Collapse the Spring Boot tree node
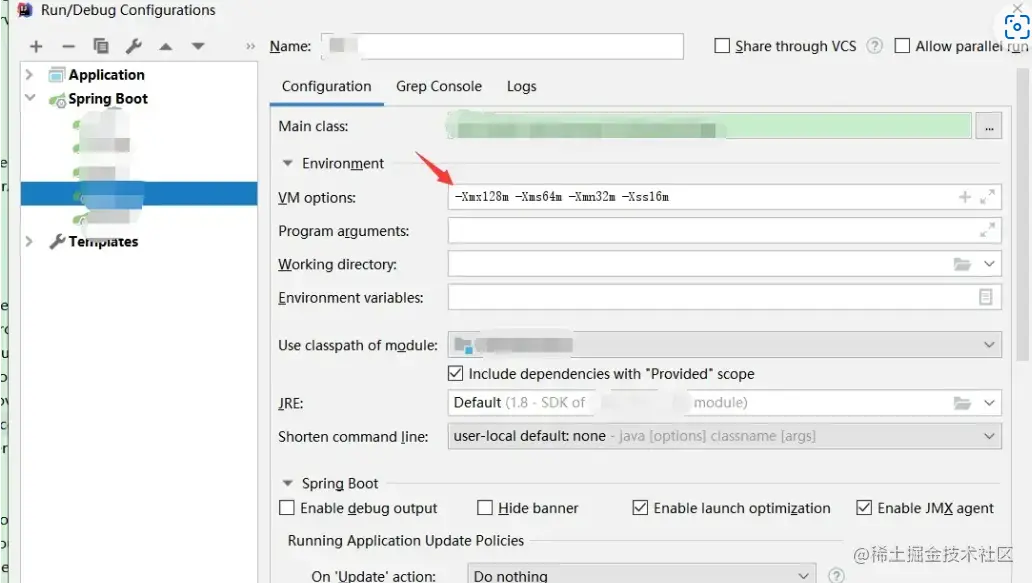Image resolution: width=1032 pixels, height=583 pixels. 30,97
